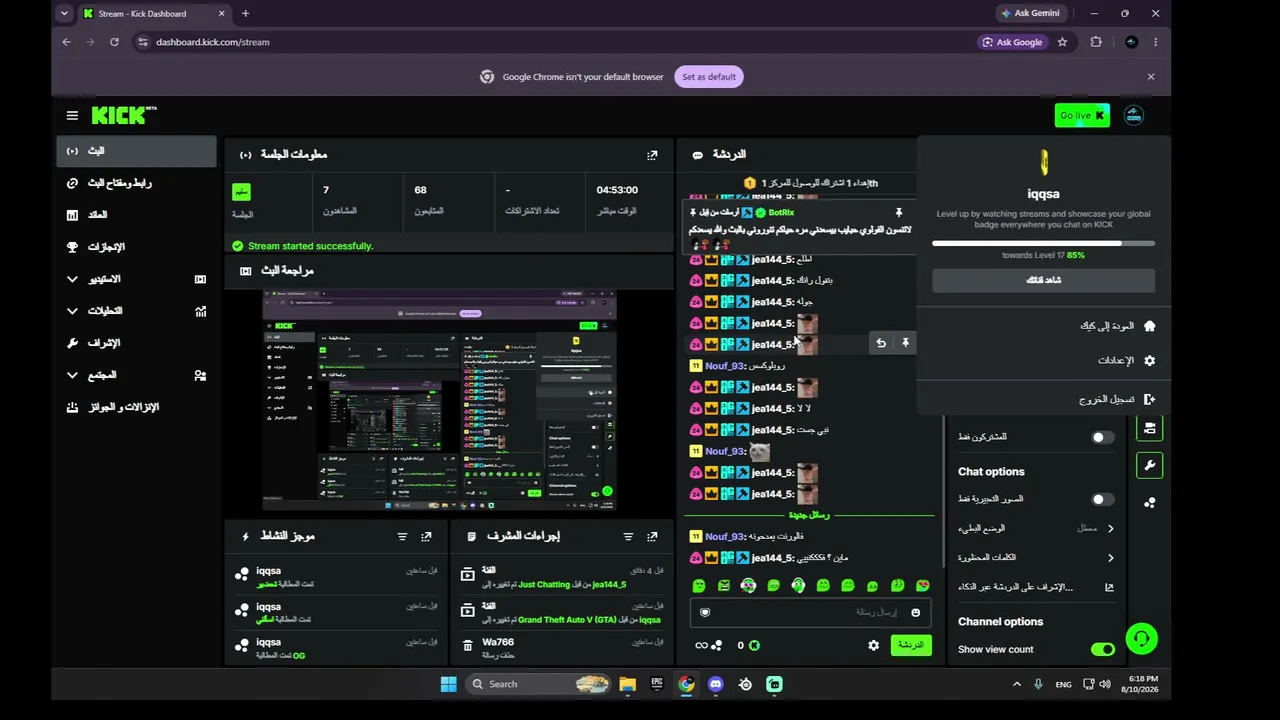Viewport: 1280px width, 720px height.
Task: Open Achievements (الإنجازات) in the sidebar
Action: [136, 247]
